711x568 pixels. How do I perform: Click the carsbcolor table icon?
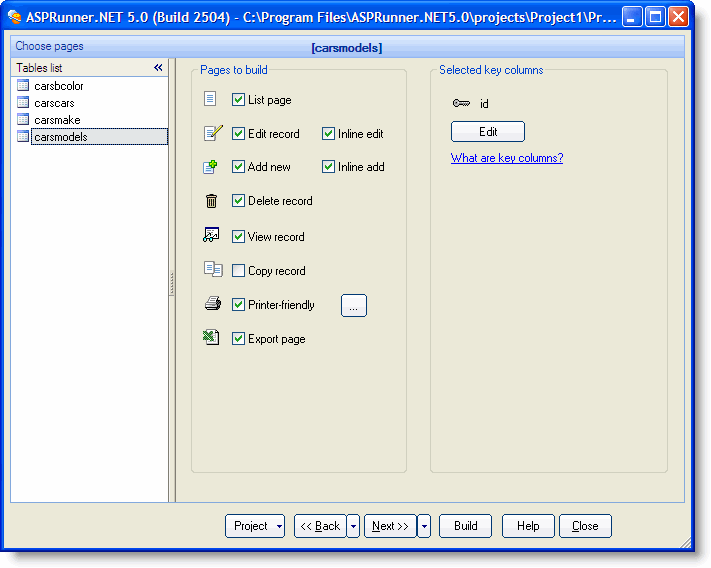tap(23, 85)
